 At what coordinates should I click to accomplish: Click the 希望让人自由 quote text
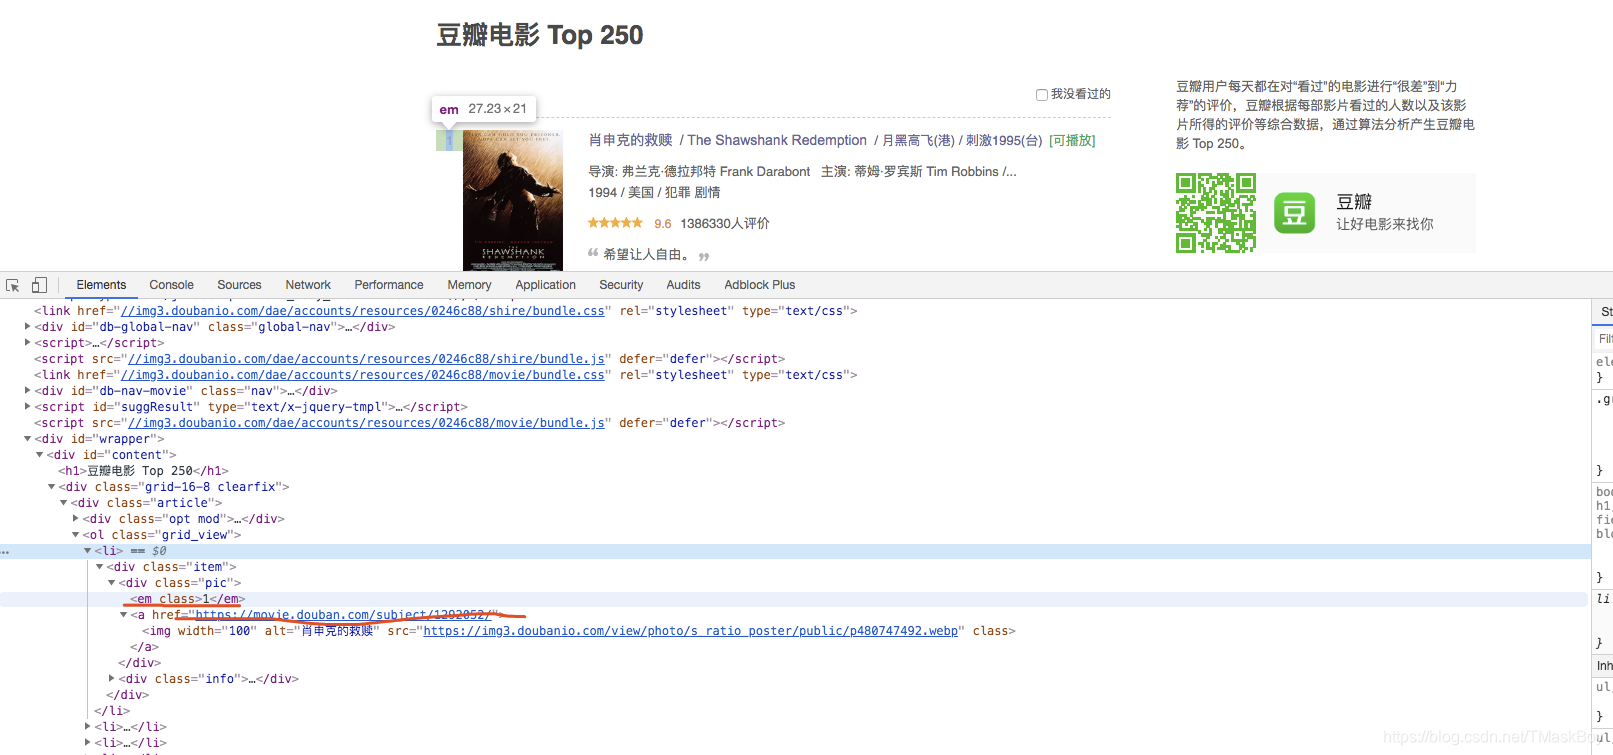click(x=646, y=254)
